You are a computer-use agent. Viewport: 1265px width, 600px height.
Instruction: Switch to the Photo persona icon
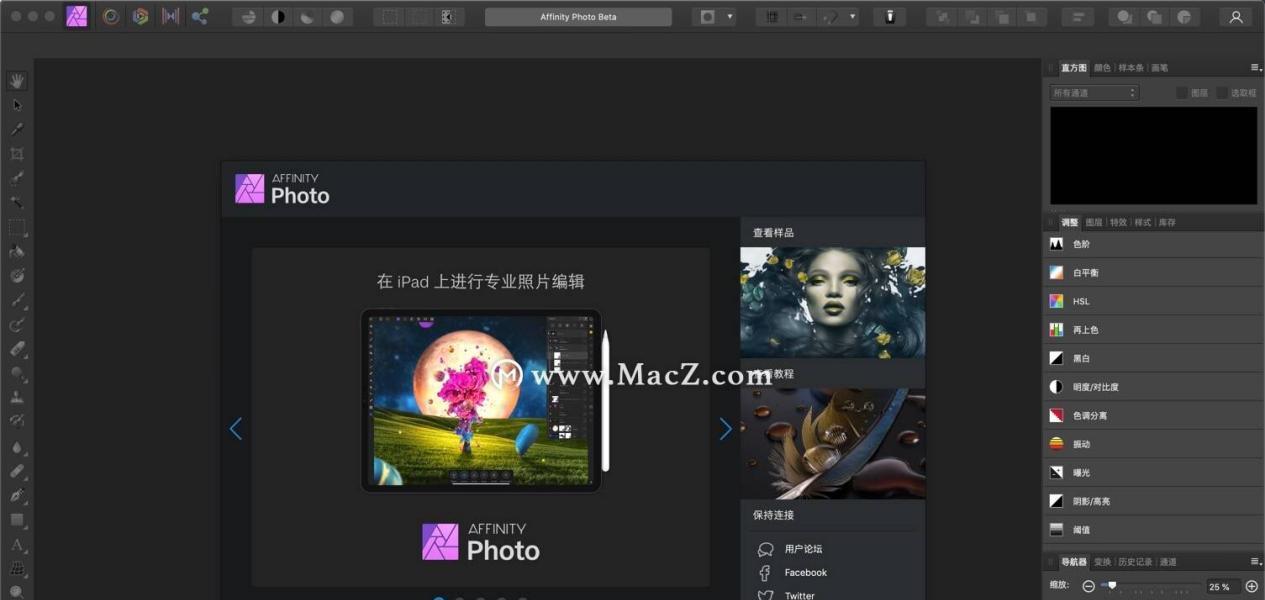coord(77,16)
